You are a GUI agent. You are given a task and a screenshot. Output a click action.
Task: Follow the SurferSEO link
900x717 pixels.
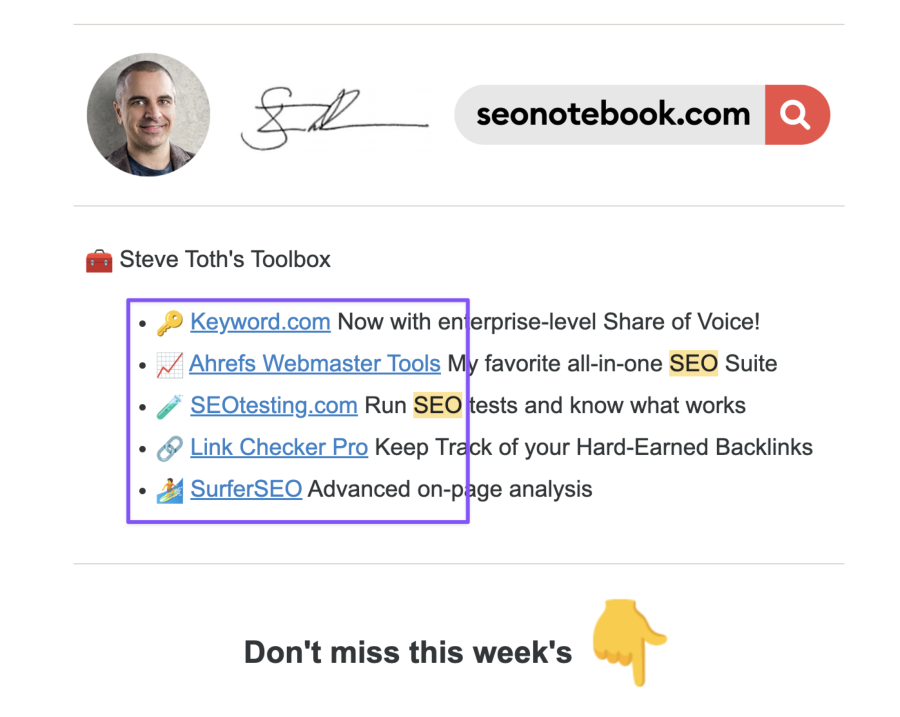[x=246, y=490]
